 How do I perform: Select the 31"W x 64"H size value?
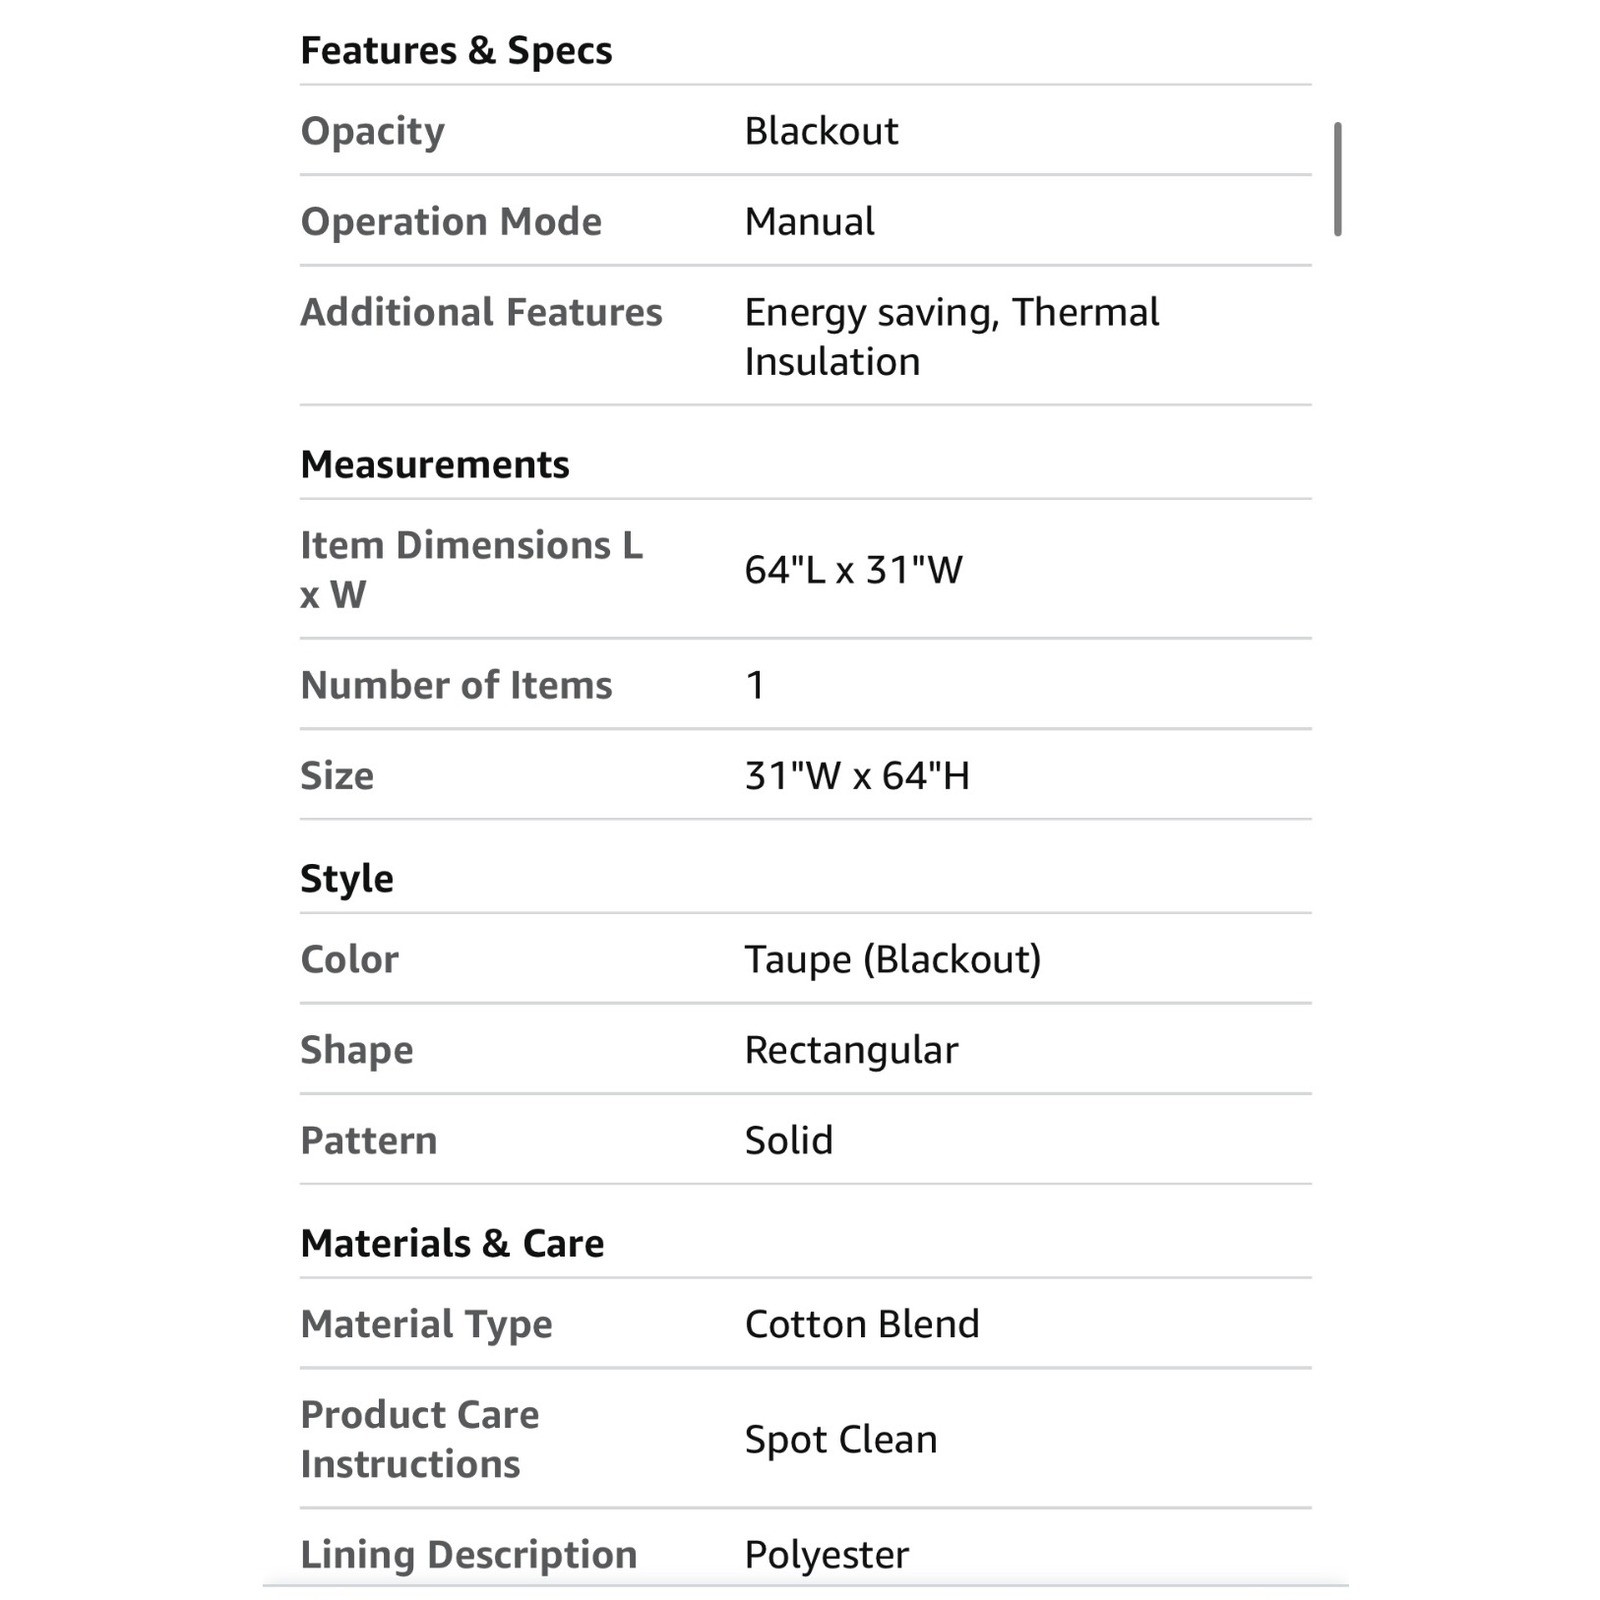(857, 776)
